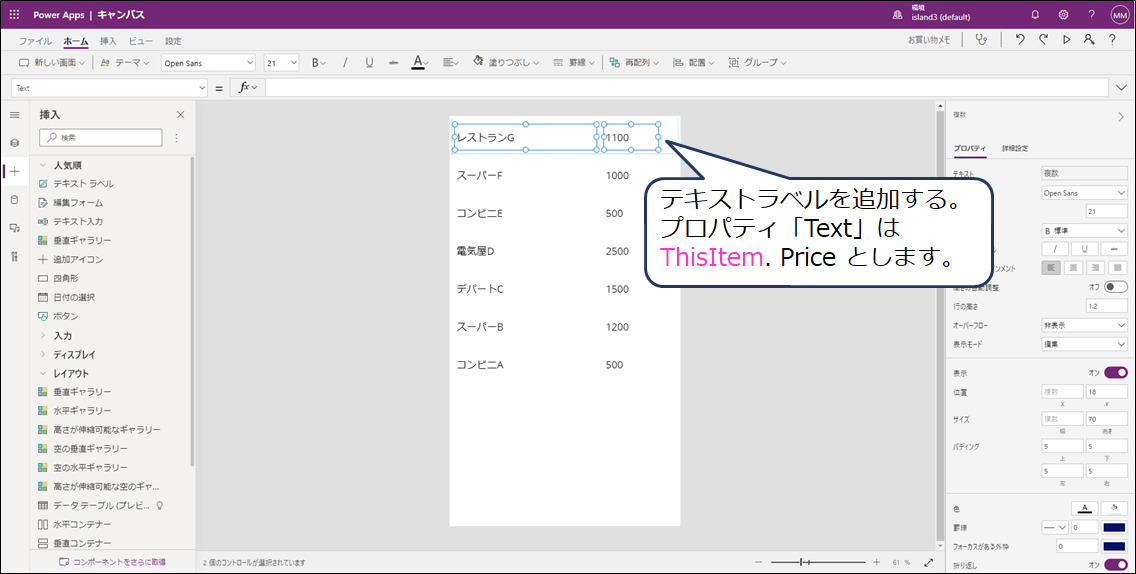Image resolution: width=1136 pixels, height=574 pixels.
Task: Click the font color A button under 色
Action: [1085, 508]
